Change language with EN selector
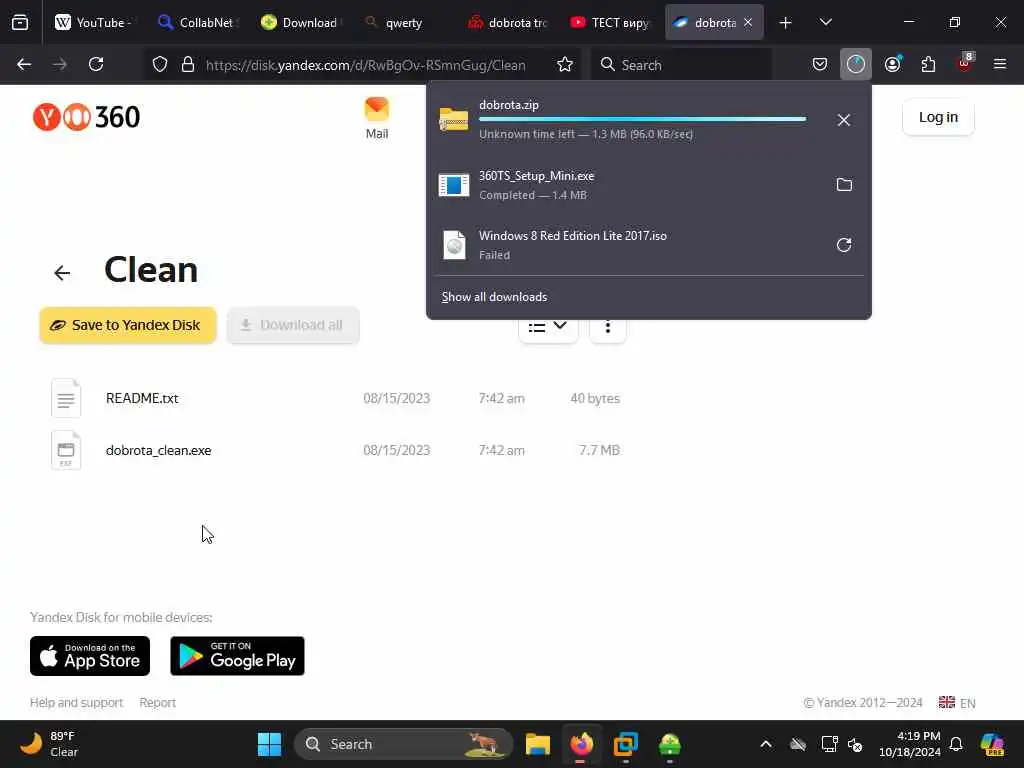Viewport: 1024px width, 768px height. tap(957, 703)
